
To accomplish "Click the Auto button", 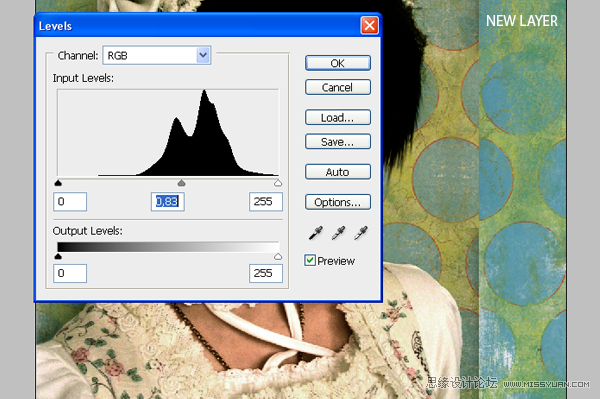I will click(338, 172).
